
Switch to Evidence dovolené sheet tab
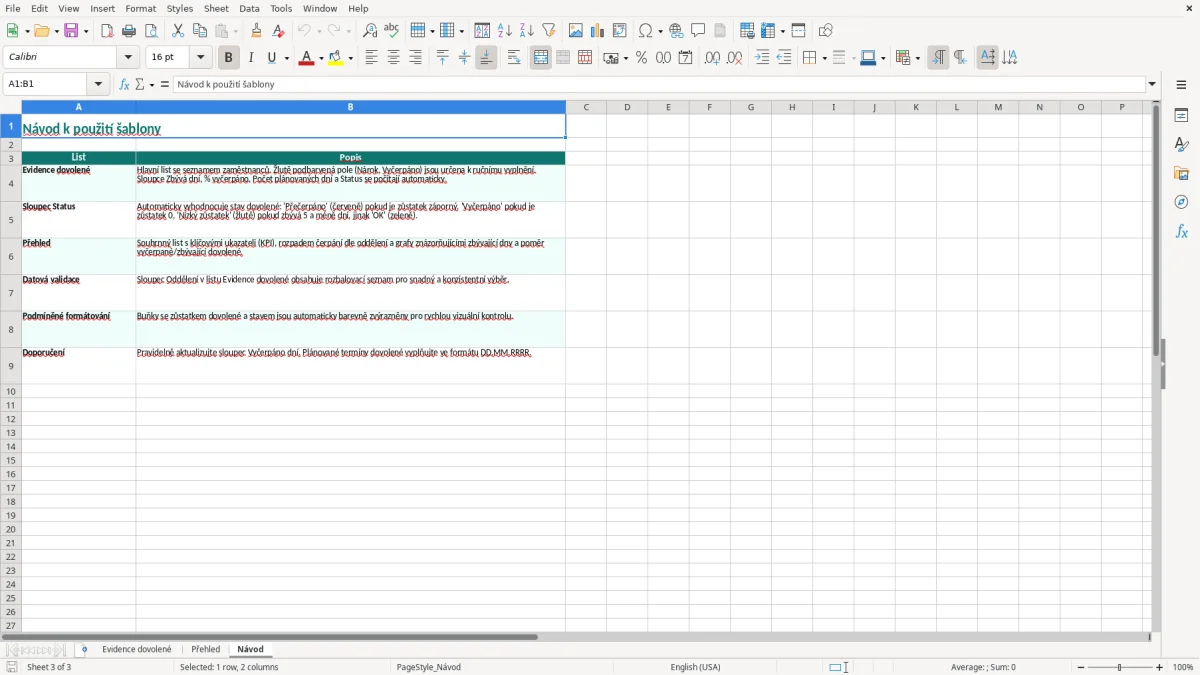(137, 650)
